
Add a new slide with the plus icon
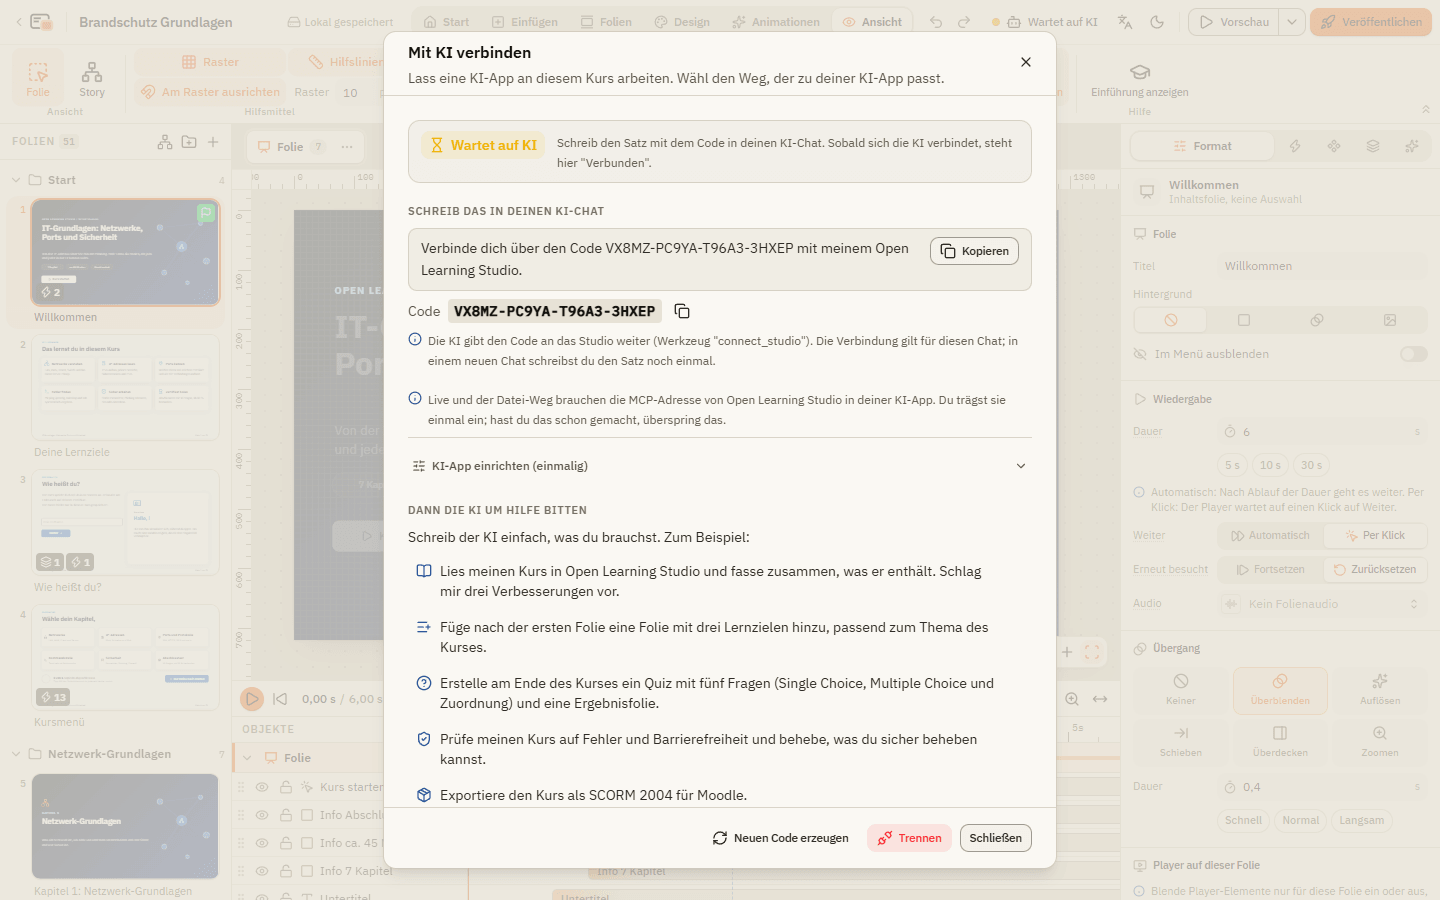[x=213, y=142]
